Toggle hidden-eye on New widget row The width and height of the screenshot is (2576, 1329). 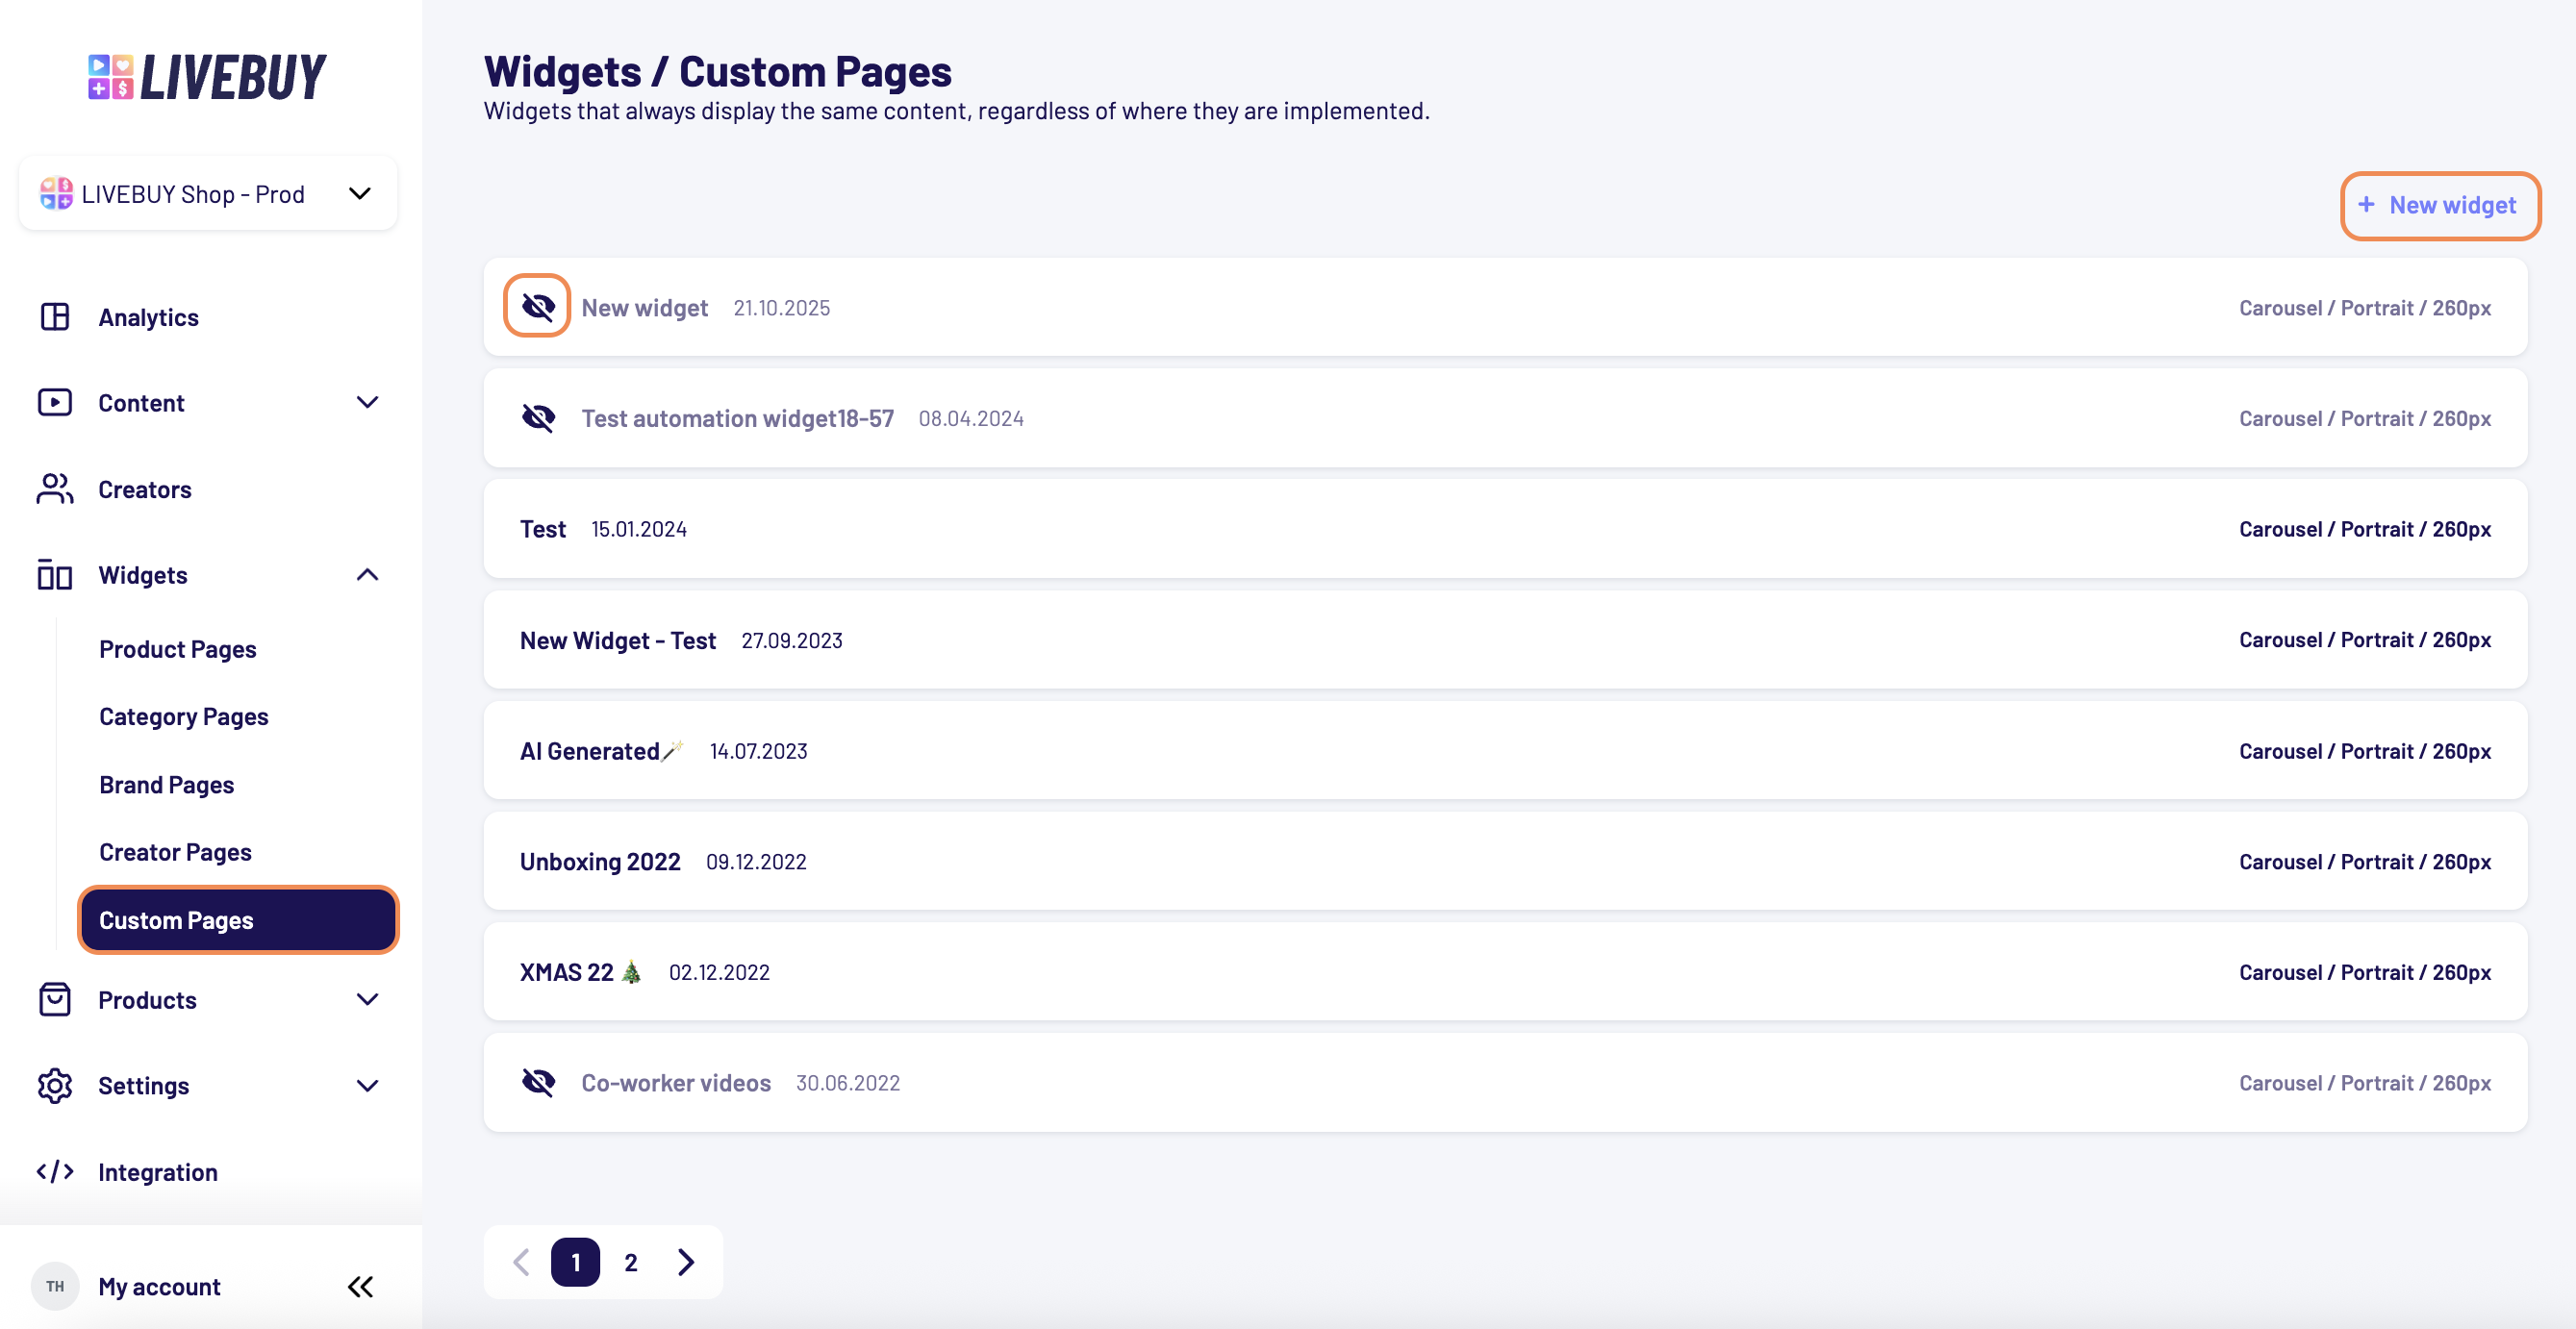538,307
